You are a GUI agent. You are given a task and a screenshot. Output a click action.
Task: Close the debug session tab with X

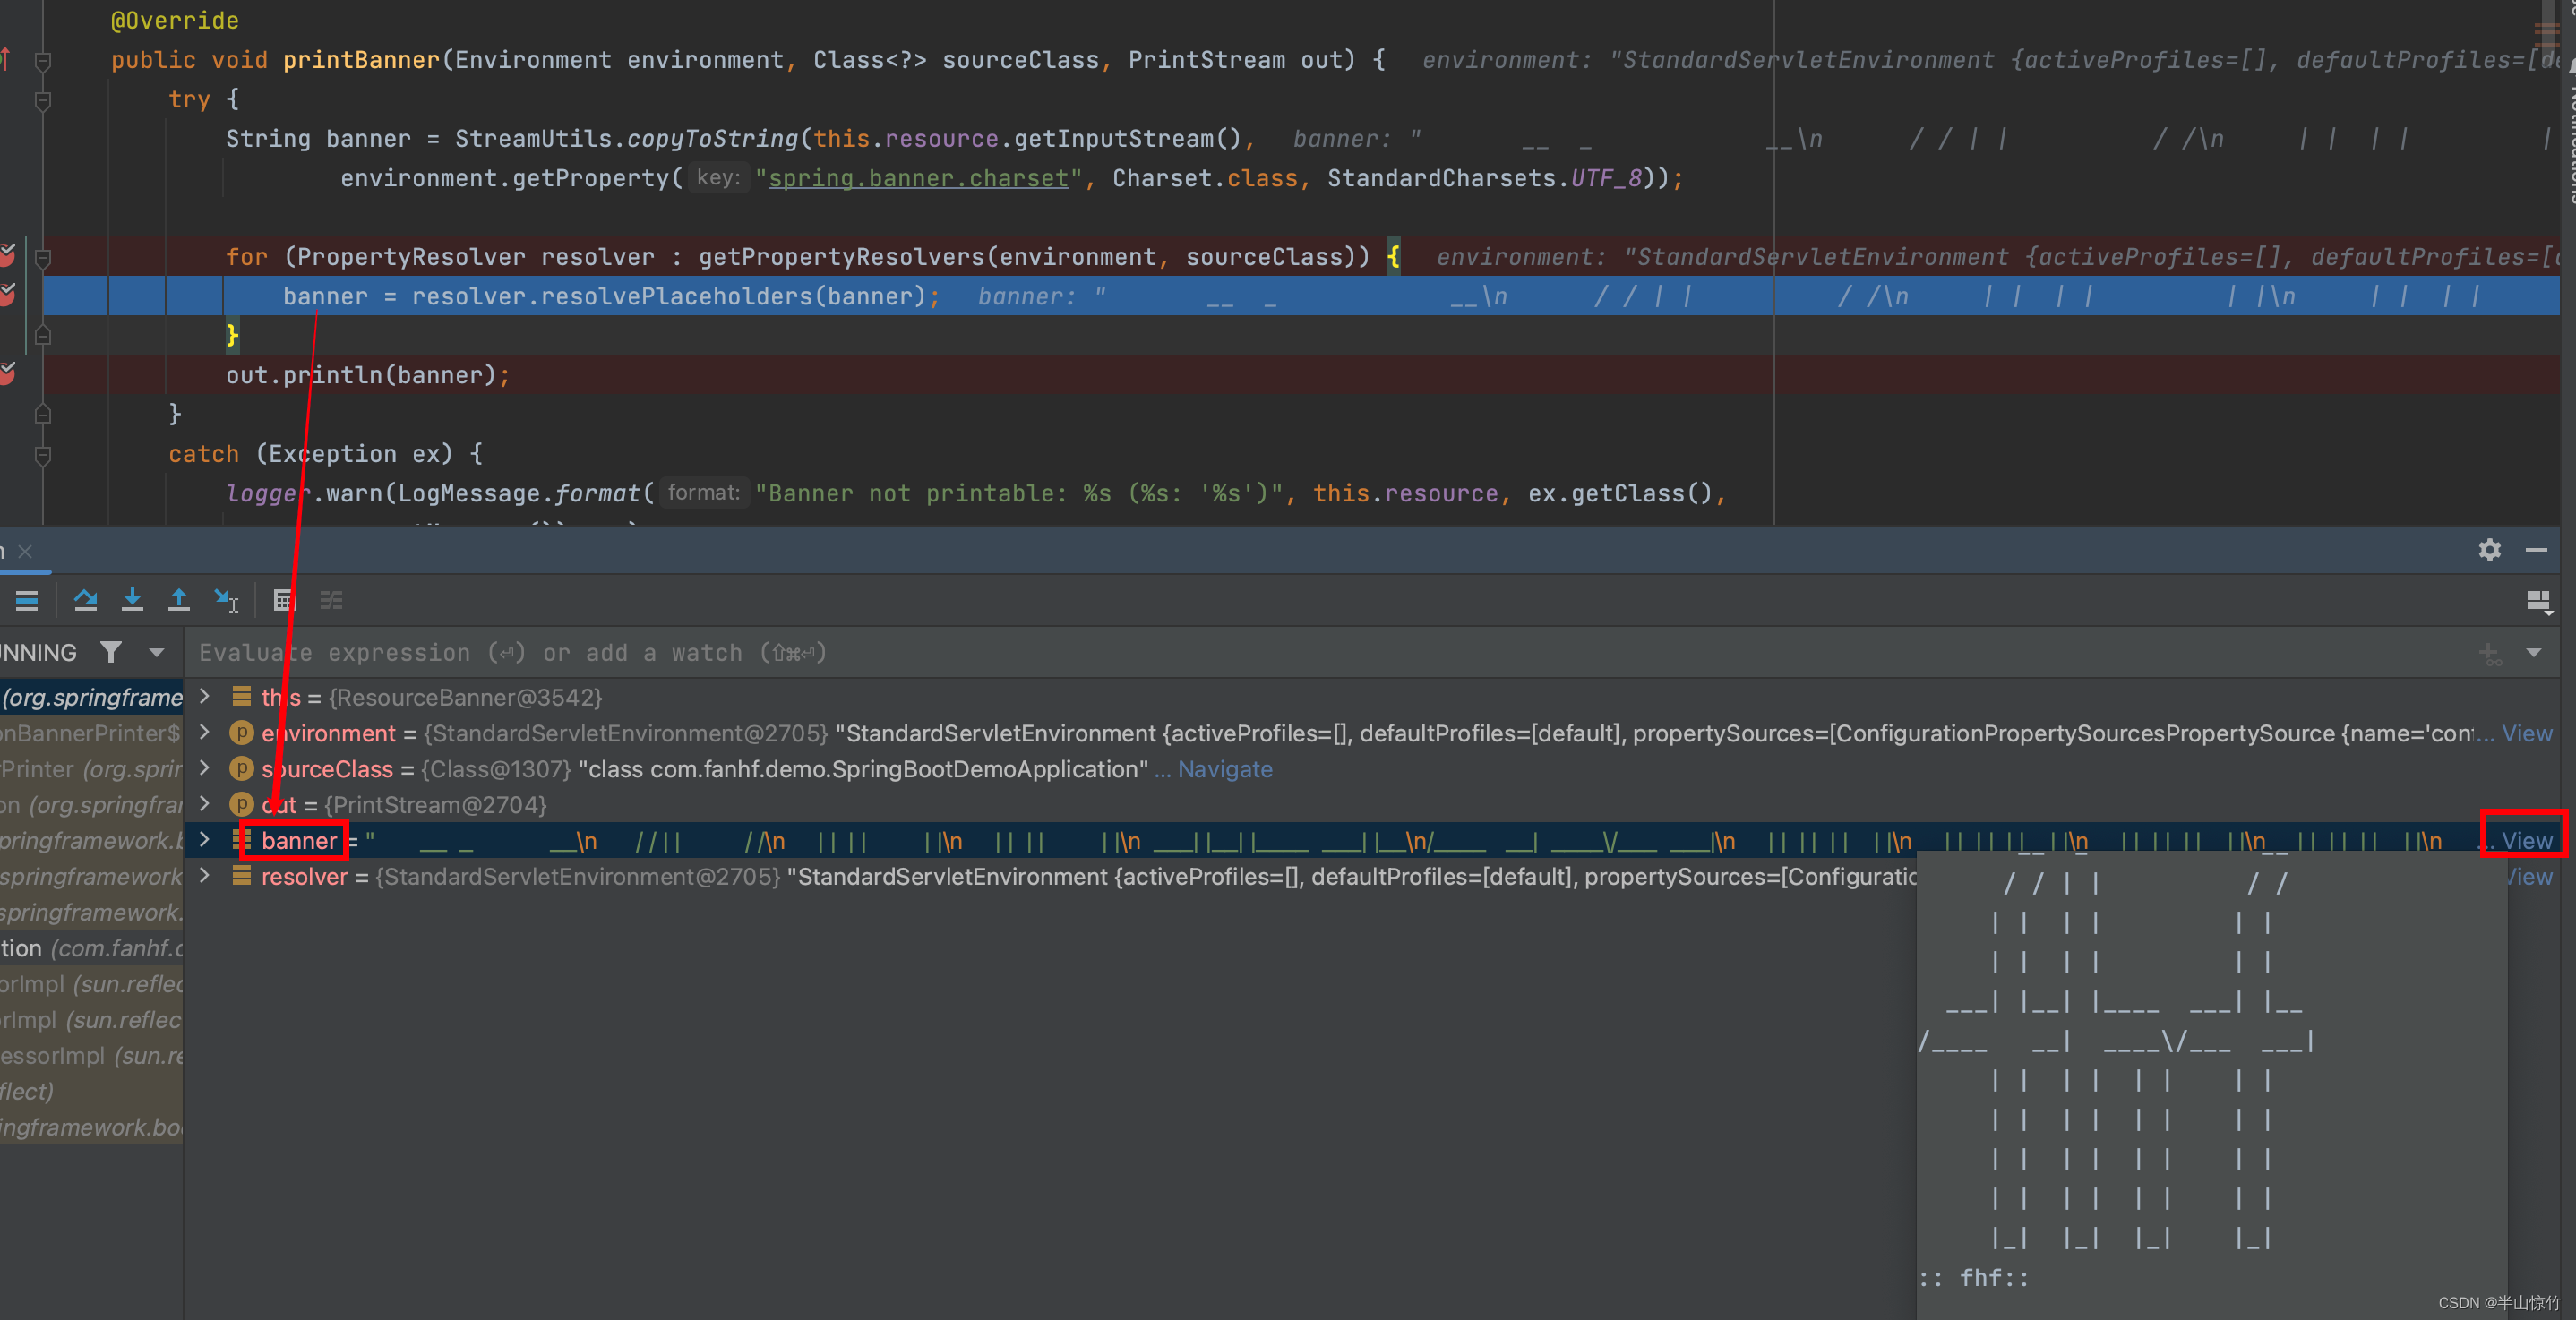coord(26,551)
